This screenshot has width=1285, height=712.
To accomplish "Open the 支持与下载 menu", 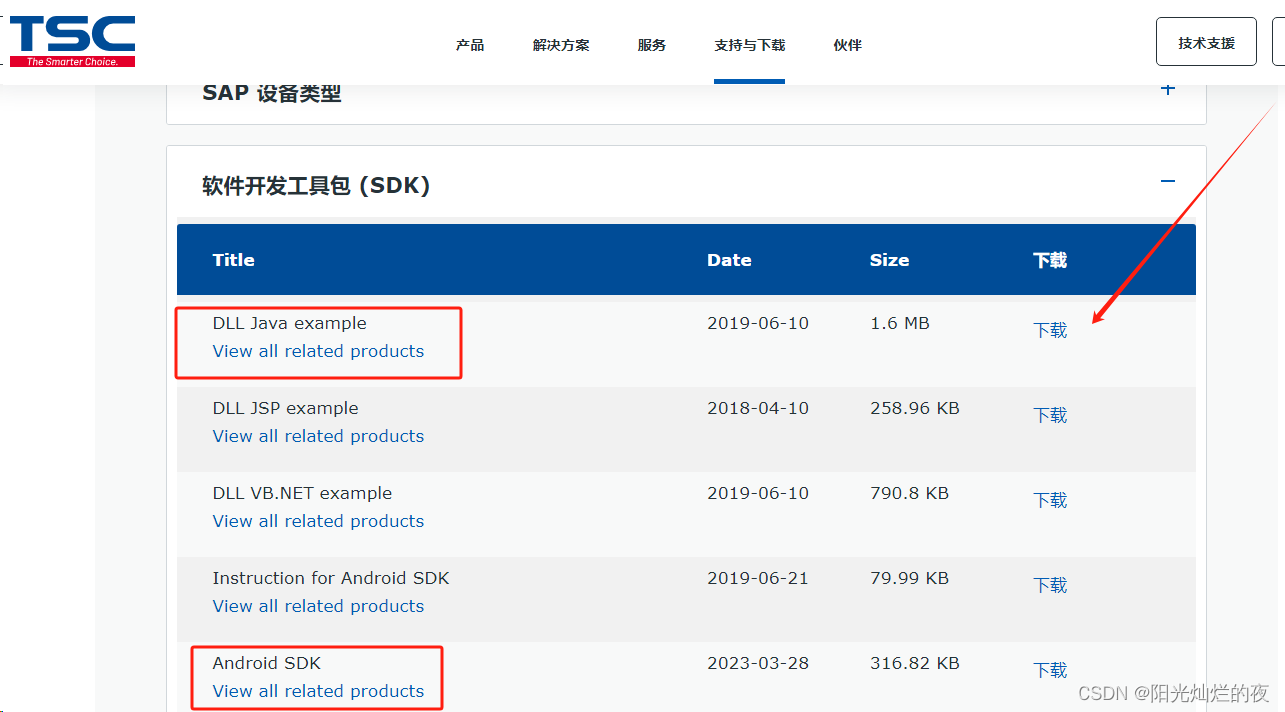I will [x=749, y=44].
